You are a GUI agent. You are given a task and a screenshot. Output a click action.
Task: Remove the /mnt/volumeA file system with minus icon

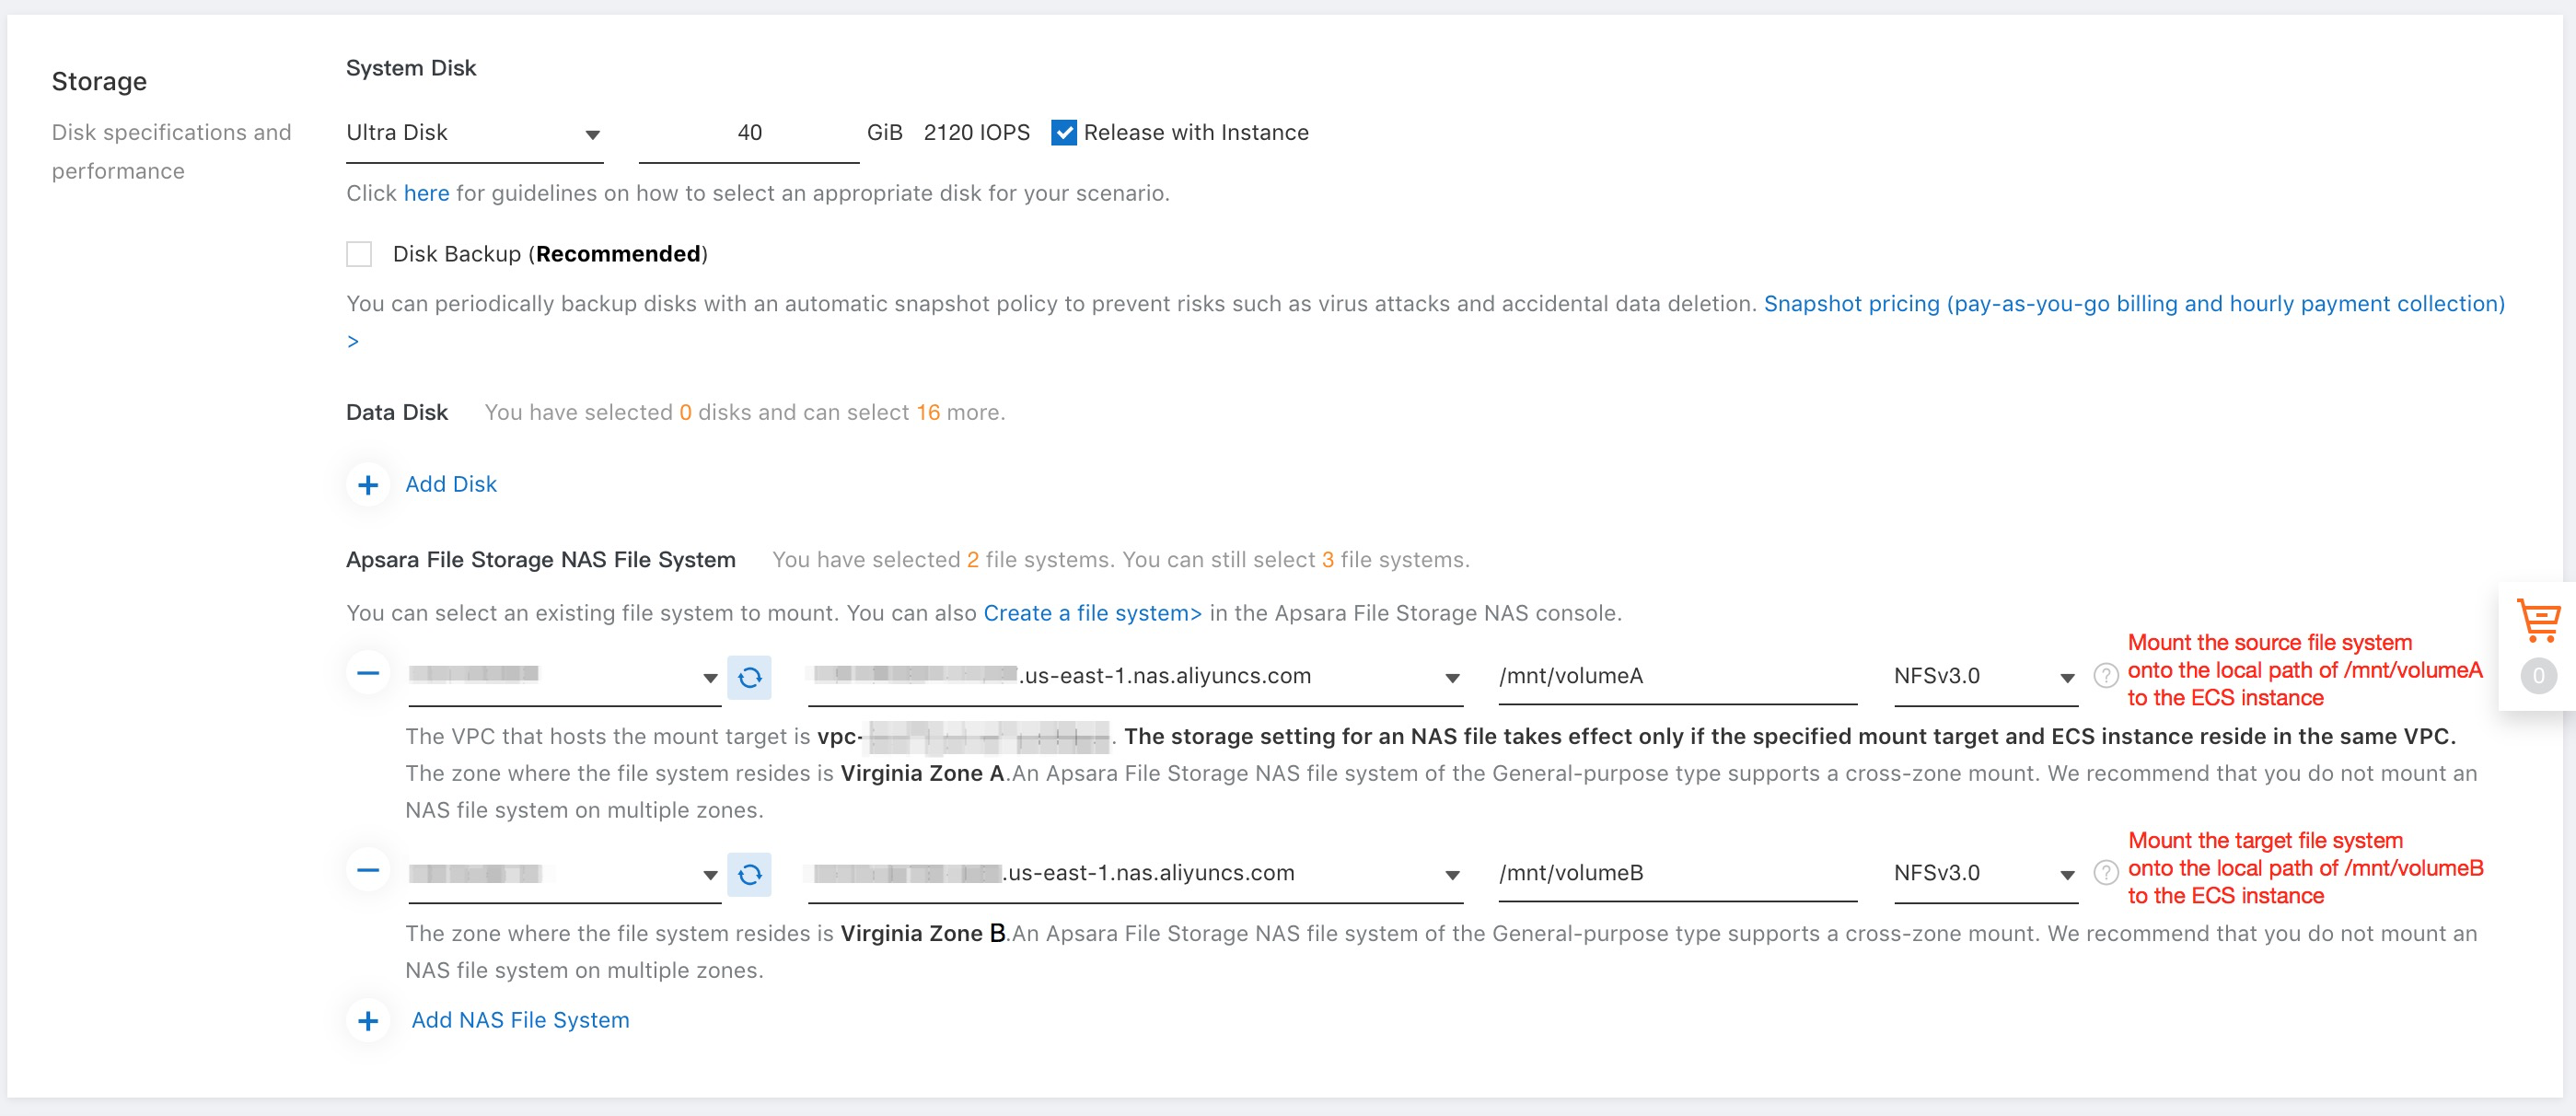pos(368,673)
